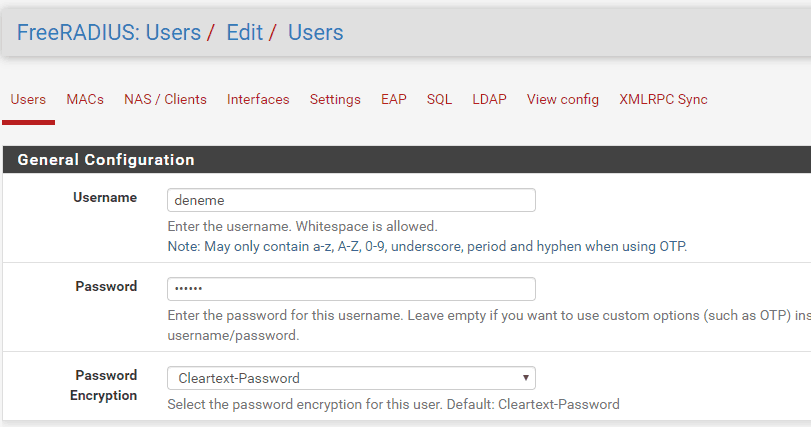Click the FreeRADIUS: Users breadcrumb link
This screenshot has height=427, width=811.
click(x=109, y=33)
